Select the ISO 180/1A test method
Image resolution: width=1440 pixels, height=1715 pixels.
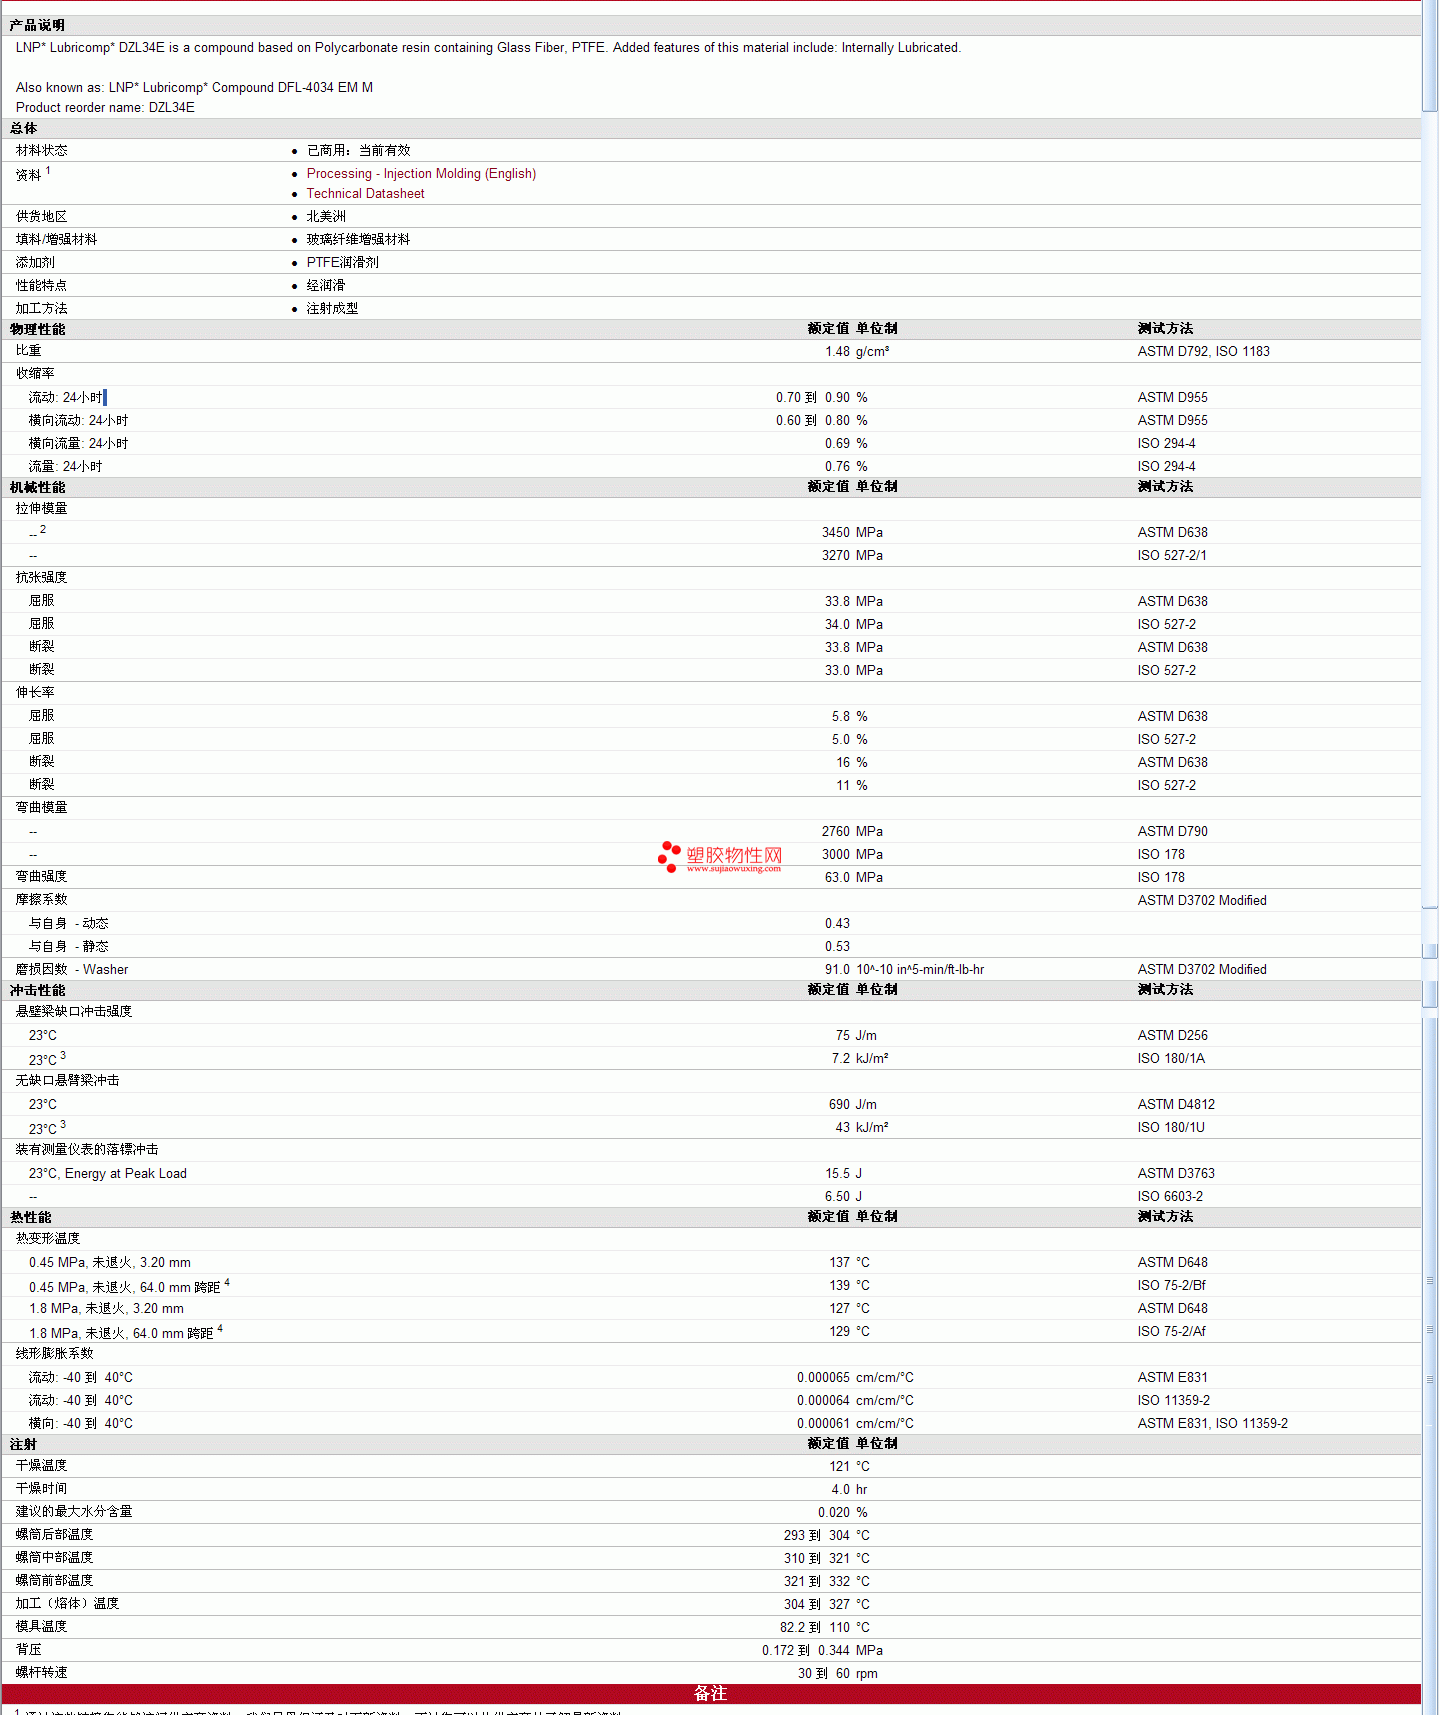tap(1171, 1059)
